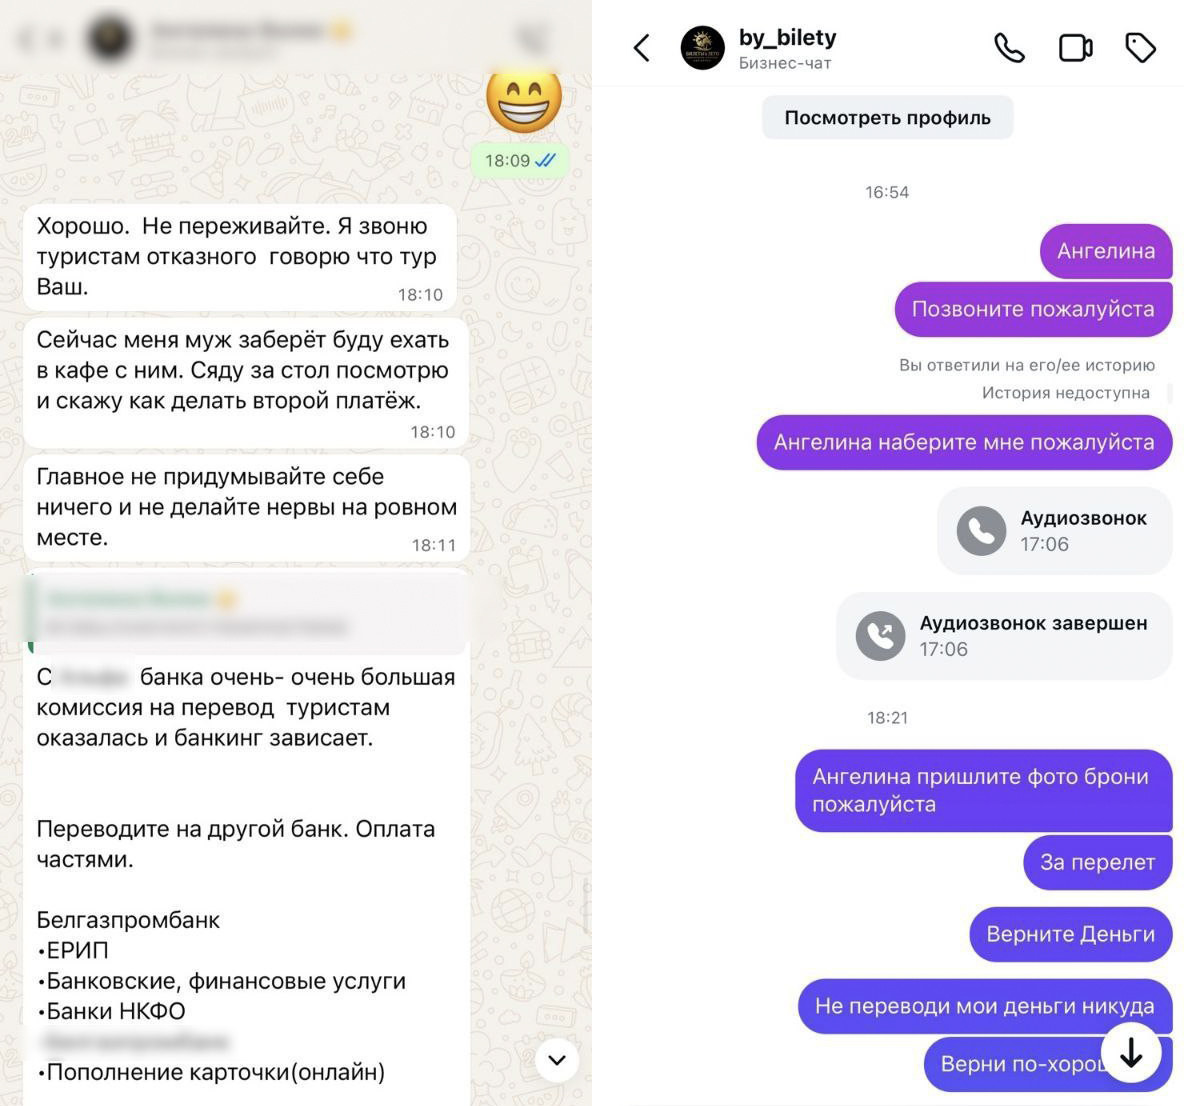Screen dimensions: 1184x1106
Task: Select the Позвоните пожалуйста message bubble
Action: pos(1033,310)
